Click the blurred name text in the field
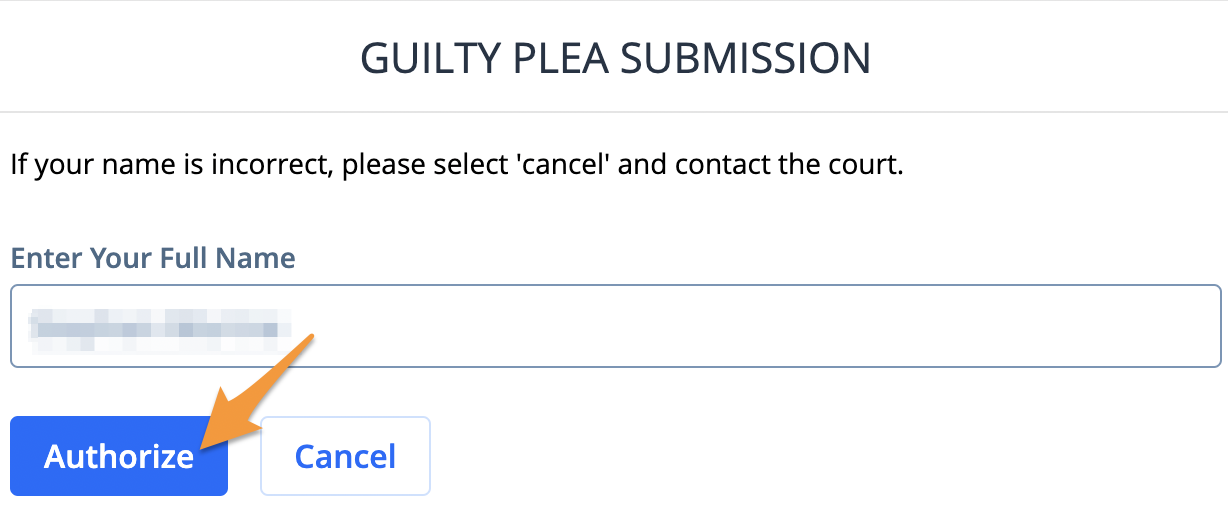This screenshot has width=1228, height=510. (161, 327)
